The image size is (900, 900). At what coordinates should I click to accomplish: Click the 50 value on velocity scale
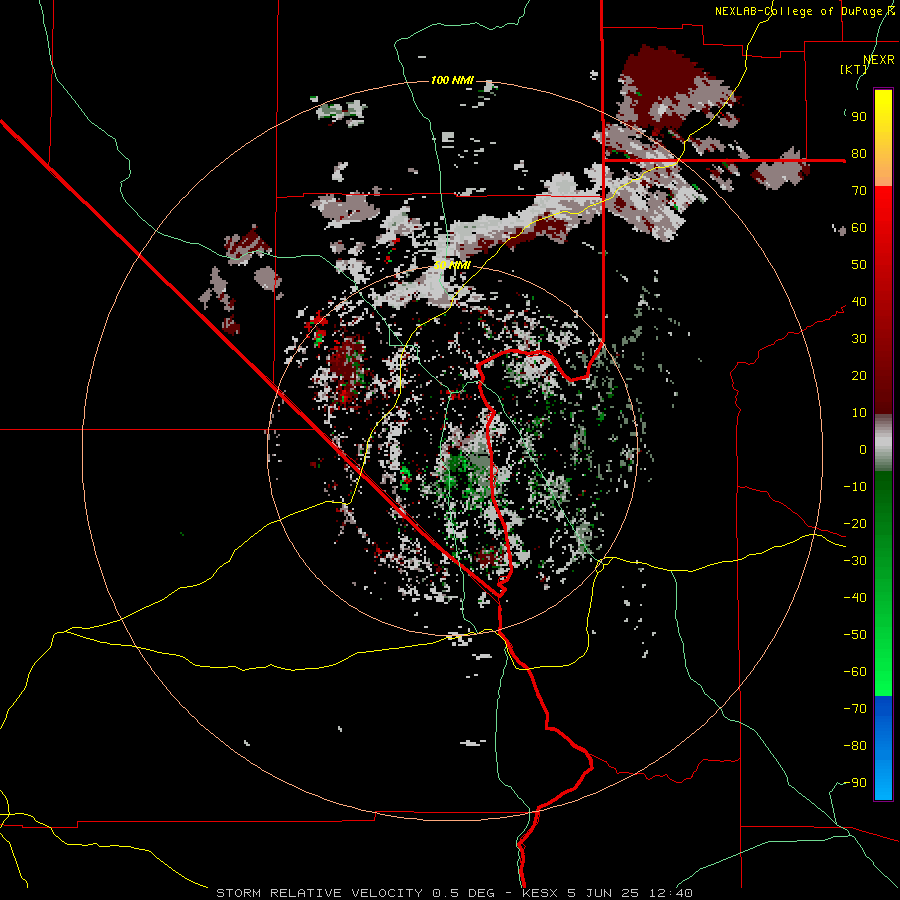click(x=859, y=265)
